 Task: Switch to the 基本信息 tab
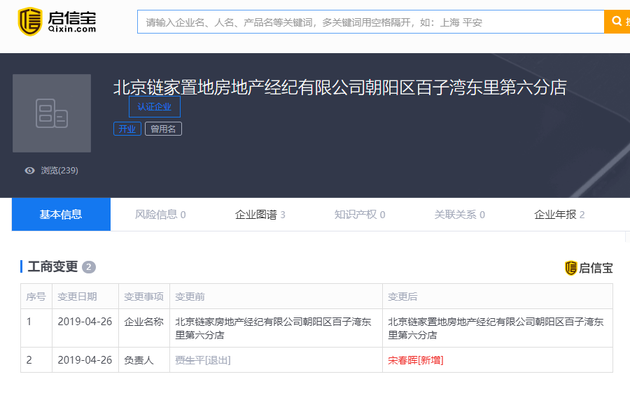[61, 214]
